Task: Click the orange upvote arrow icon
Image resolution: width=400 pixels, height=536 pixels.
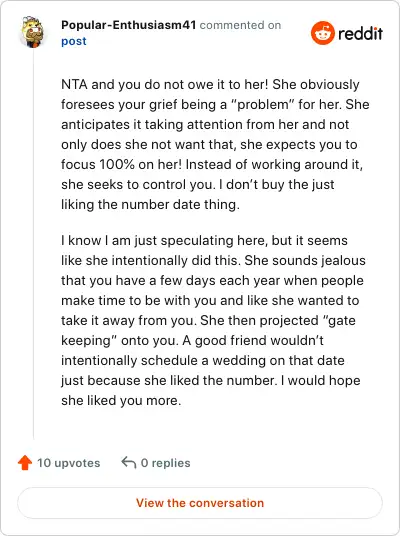Action: click(25, 463)
